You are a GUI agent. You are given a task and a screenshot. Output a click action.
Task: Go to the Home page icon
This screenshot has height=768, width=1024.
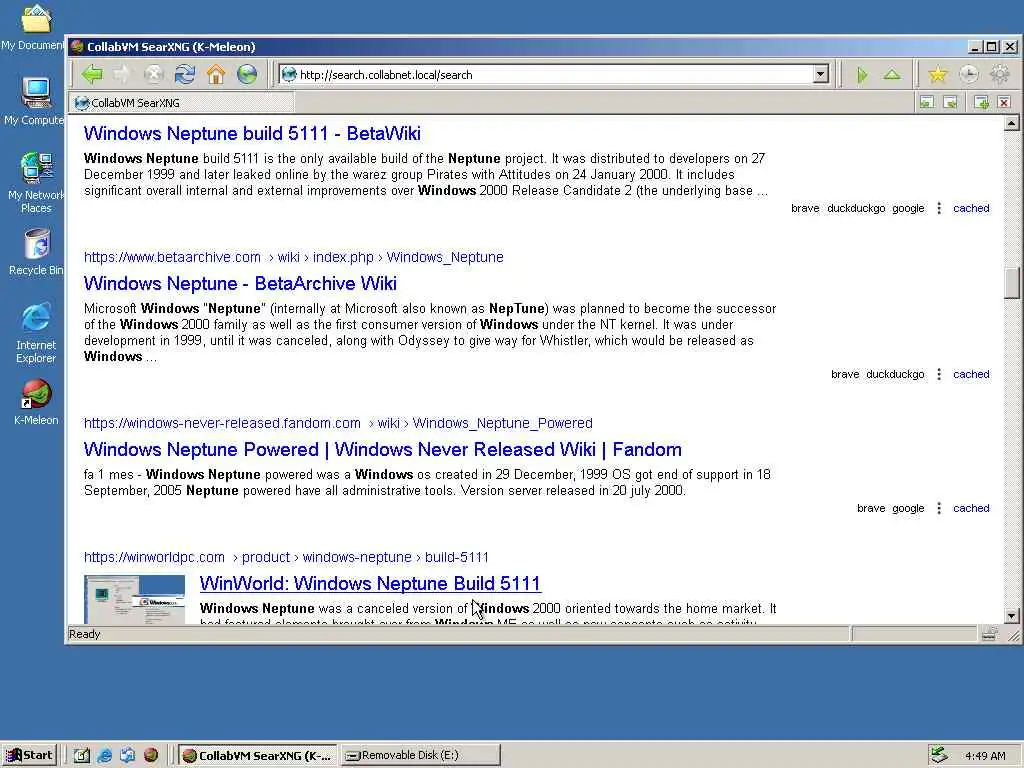click(216, 74)
